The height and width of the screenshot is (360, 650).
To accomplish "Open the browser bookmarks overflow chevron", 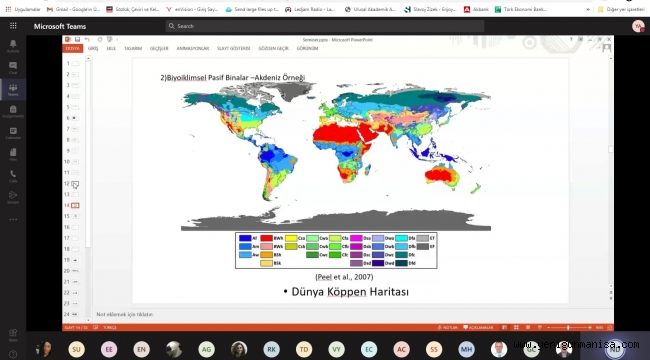I will [x=588, y=9].
